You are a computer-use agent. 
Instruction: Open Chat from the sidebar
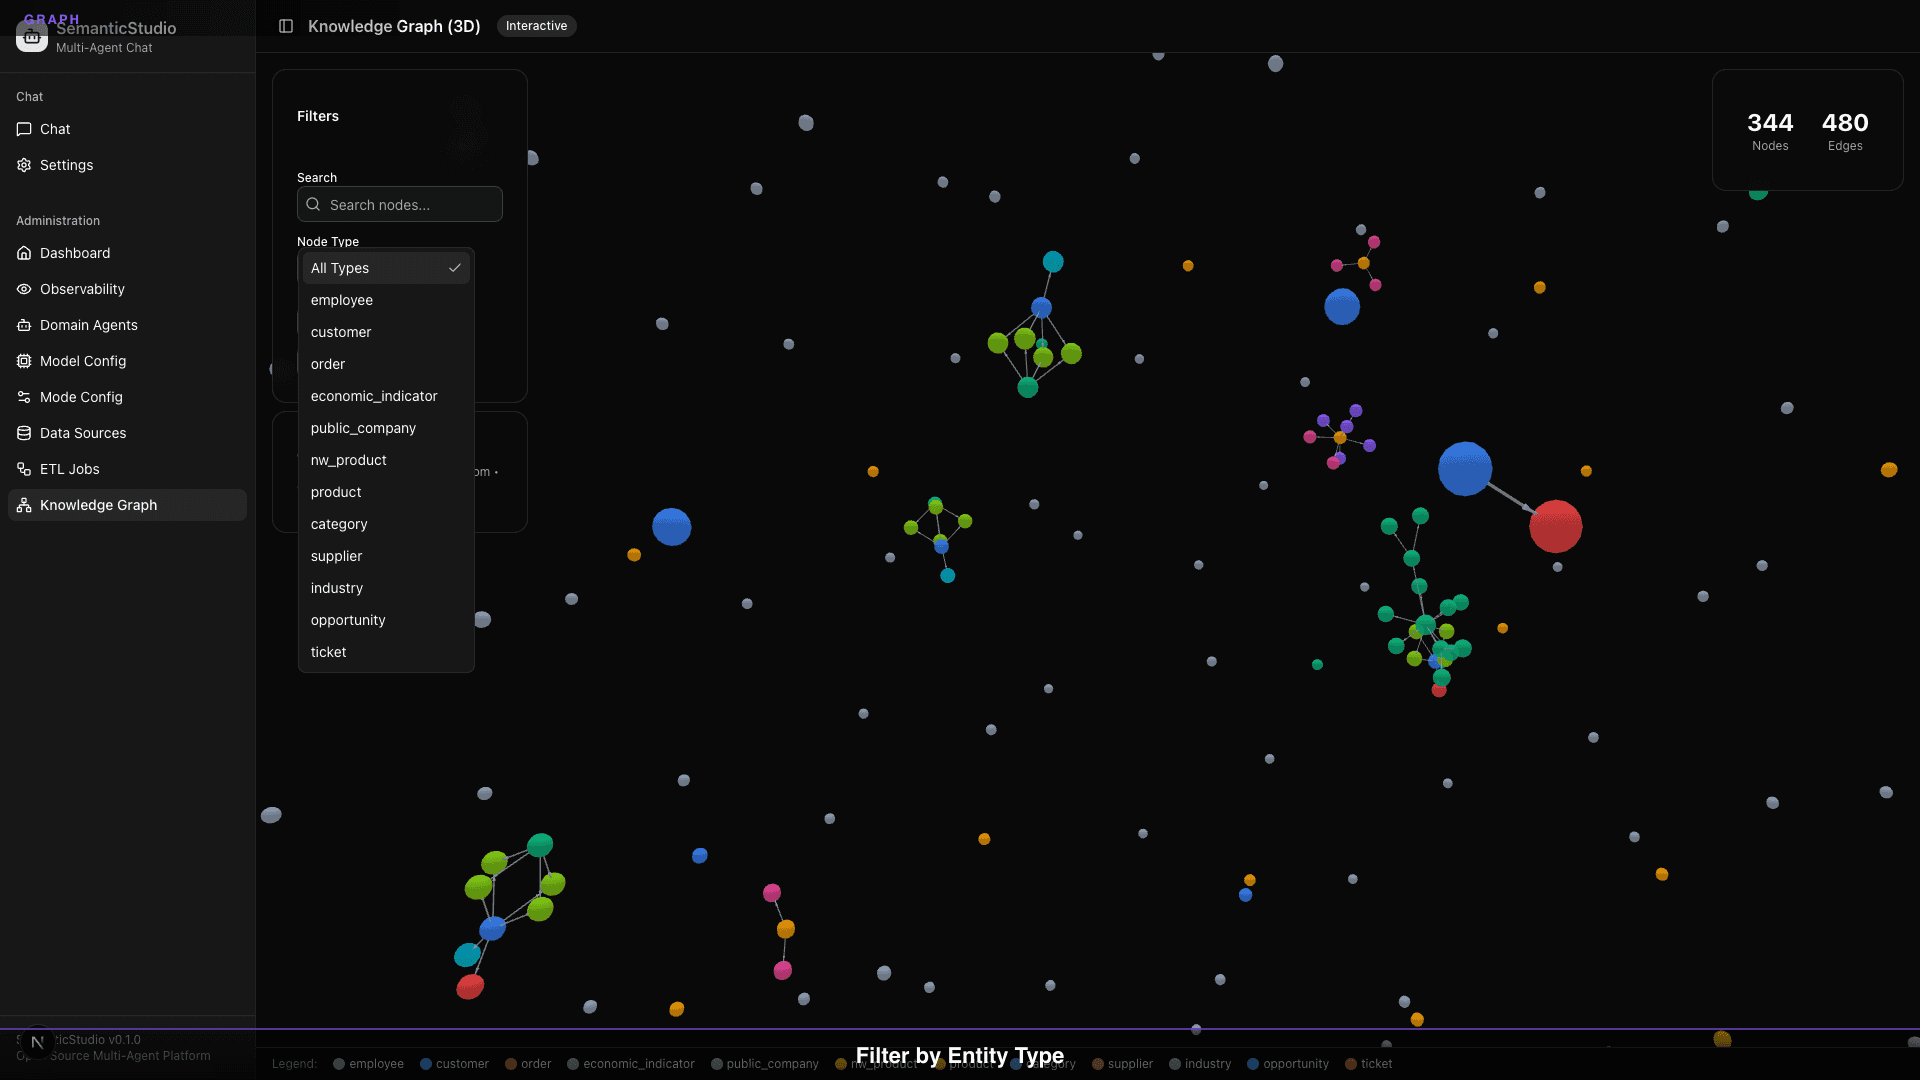coord(127,129)
